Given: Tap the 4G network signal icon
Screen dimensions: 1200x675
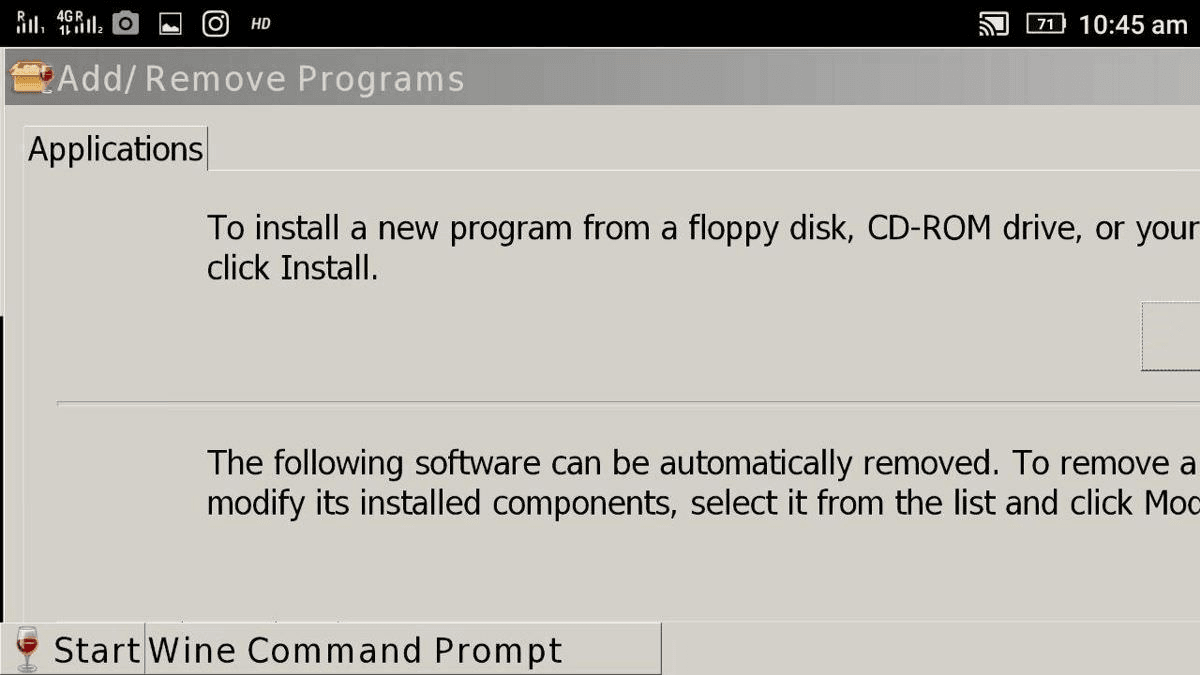Looking at the screenshot, I should click(80, 22).
